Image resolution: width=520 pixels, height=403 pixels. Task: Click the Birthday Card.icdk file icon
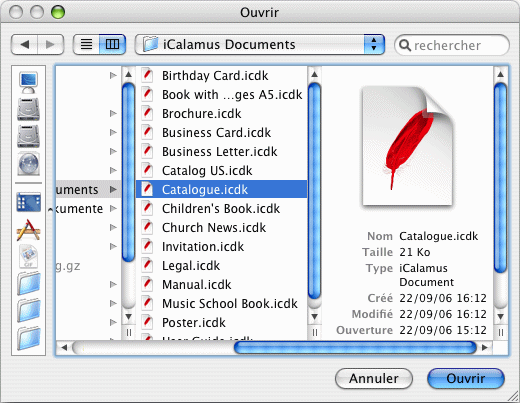[147, 75]
